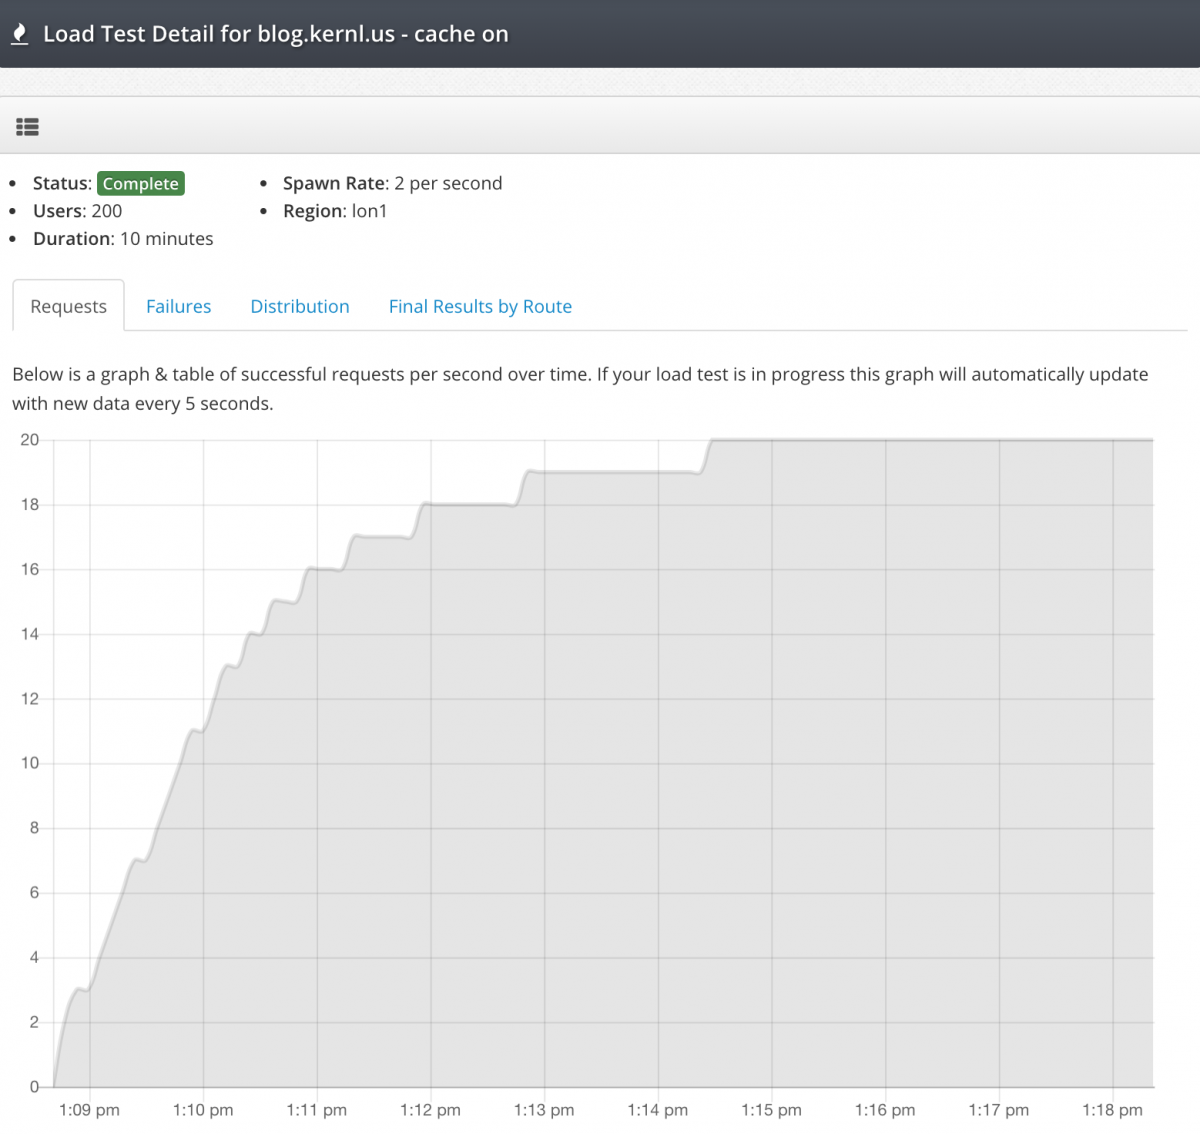Click the Users: 200 detail
The width and height of the screenshot is (1200, 1134).
77,211
